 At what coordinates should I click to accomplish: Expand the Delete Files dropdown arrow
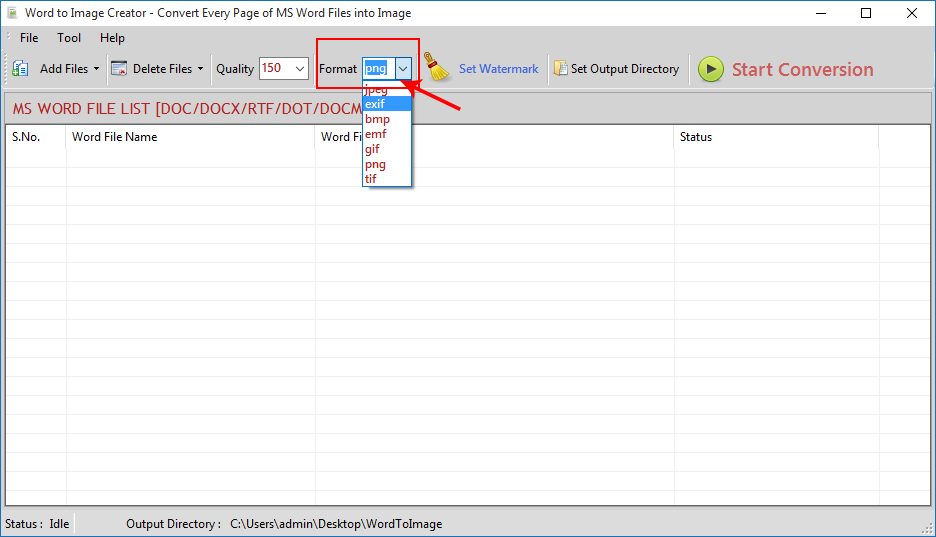point(201,69)
